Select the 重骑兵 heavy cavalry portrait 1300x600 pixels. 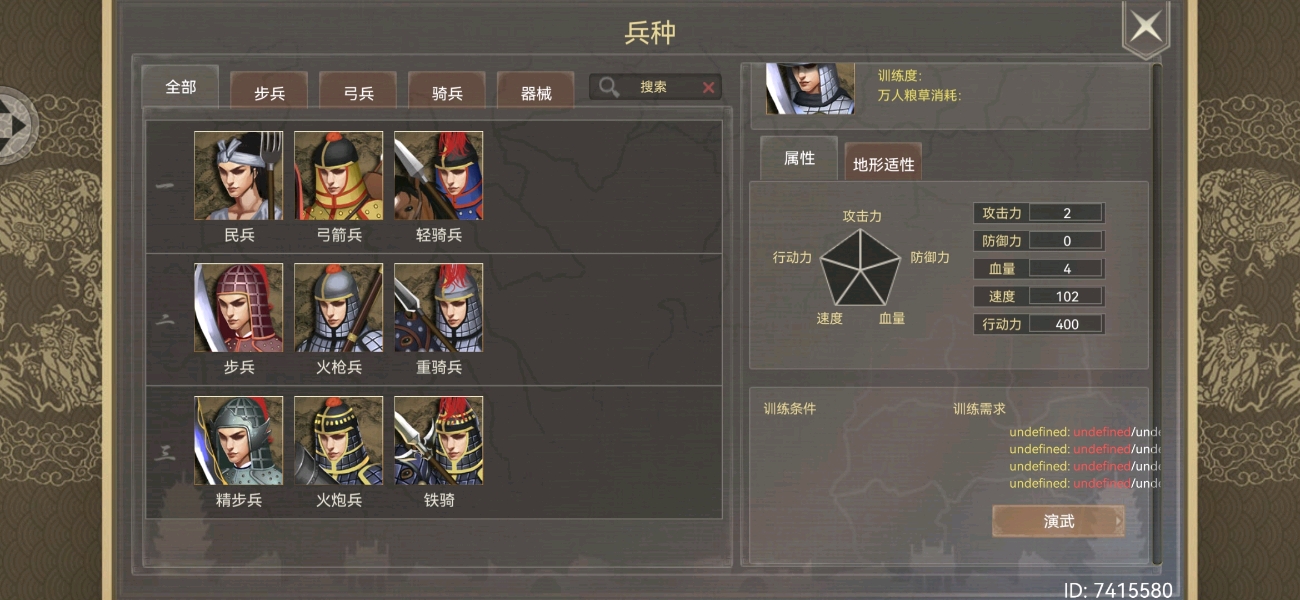tap(438, 307)
